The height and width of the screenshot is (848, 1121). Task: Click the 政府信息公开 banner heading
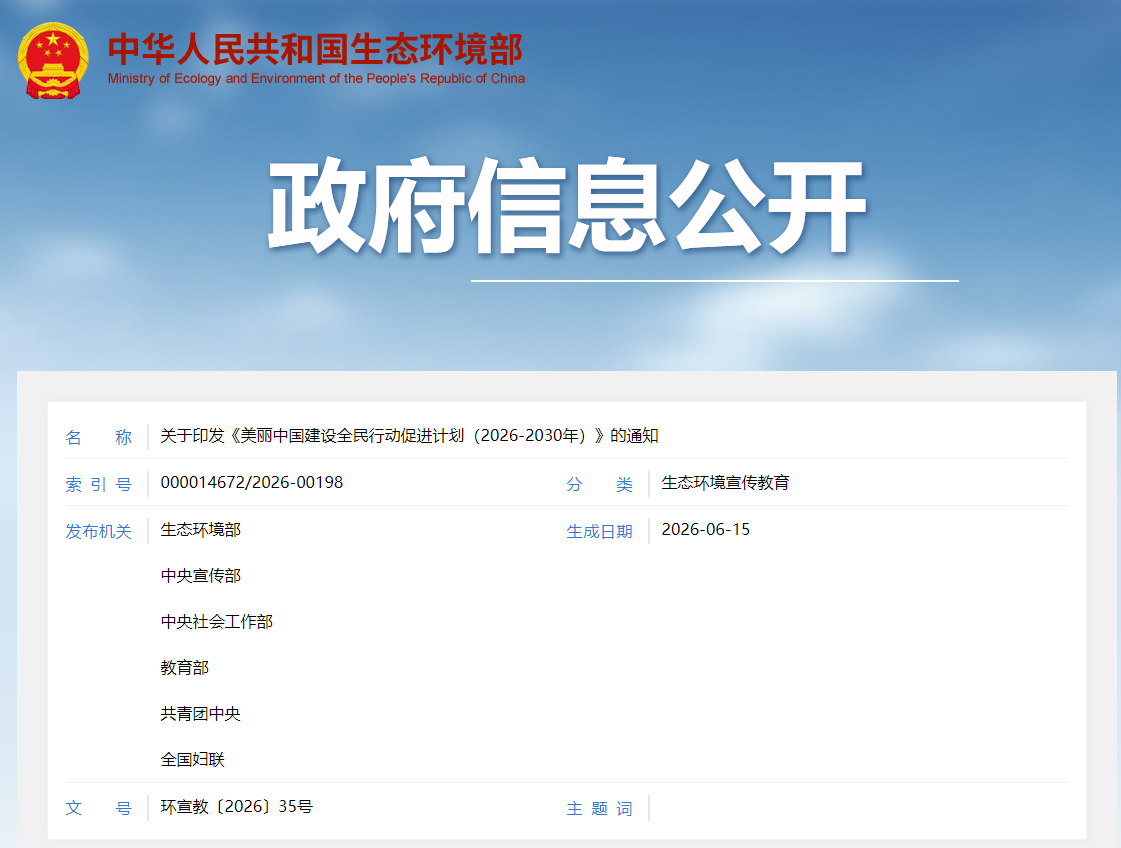[567, 206]
